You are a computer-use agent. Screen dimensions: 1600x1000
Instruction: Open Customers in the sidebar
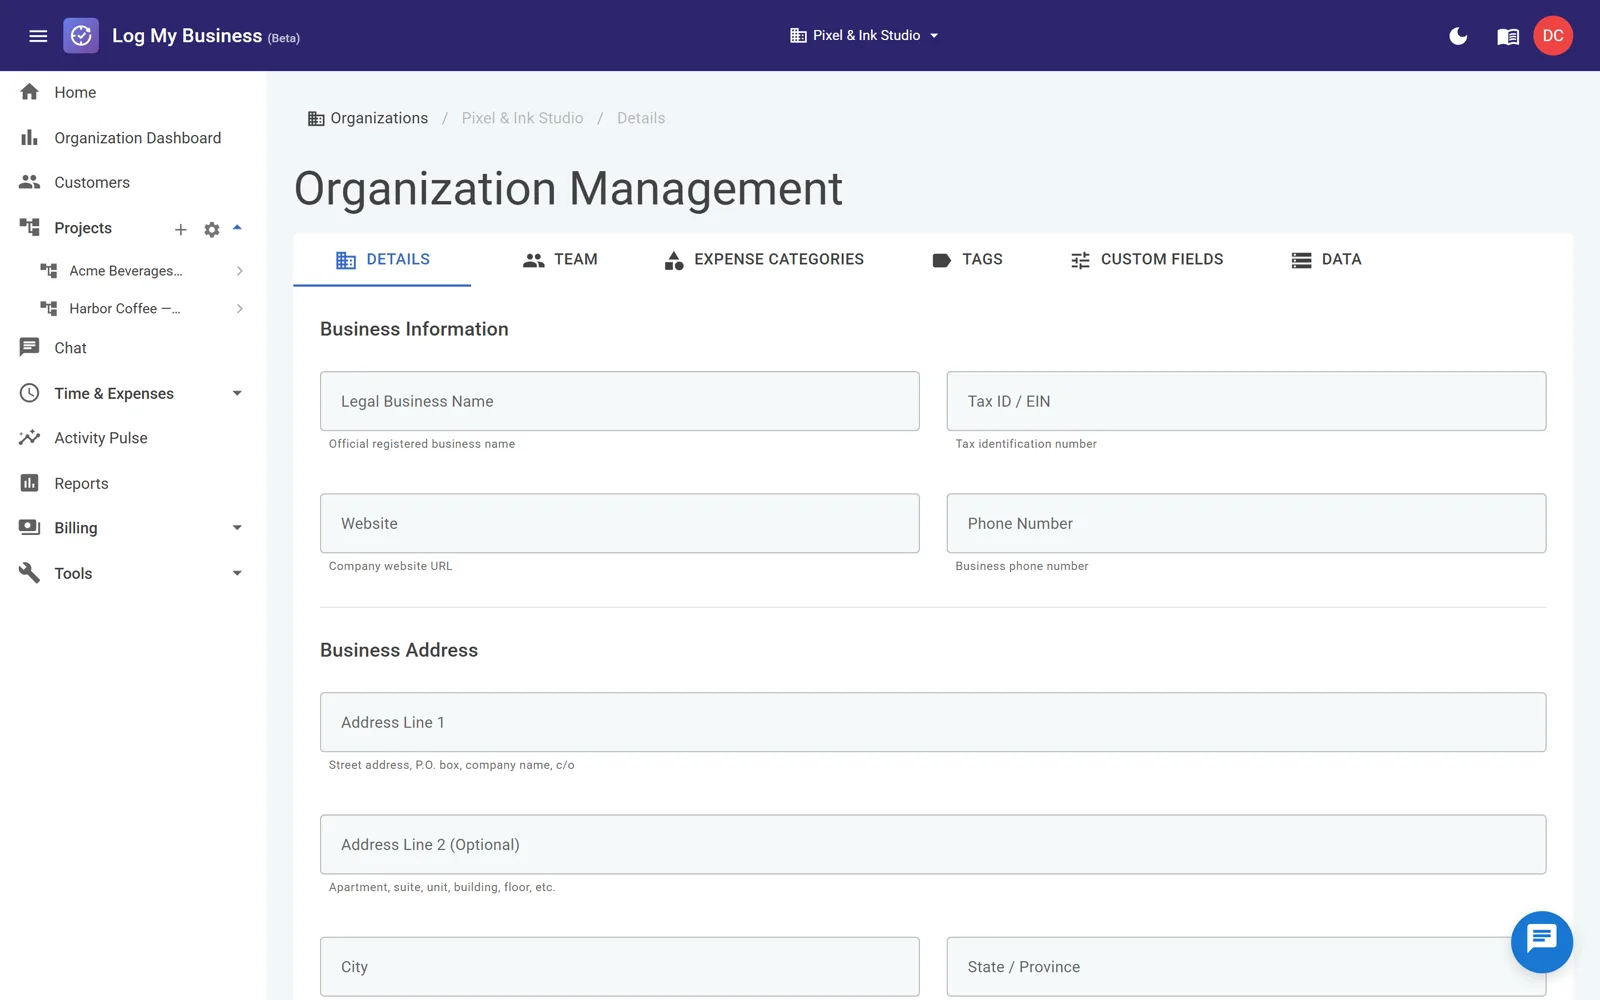coord(133,182)
